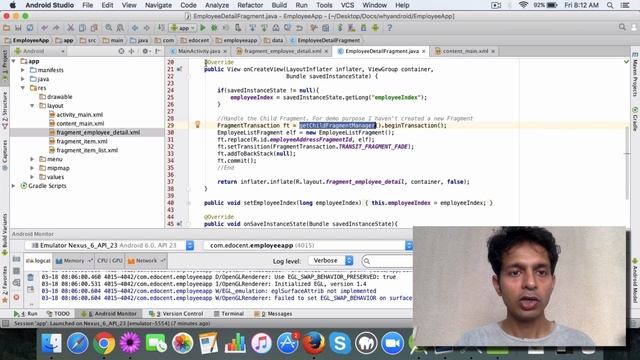Open the Analyze menu

[217, 5]
